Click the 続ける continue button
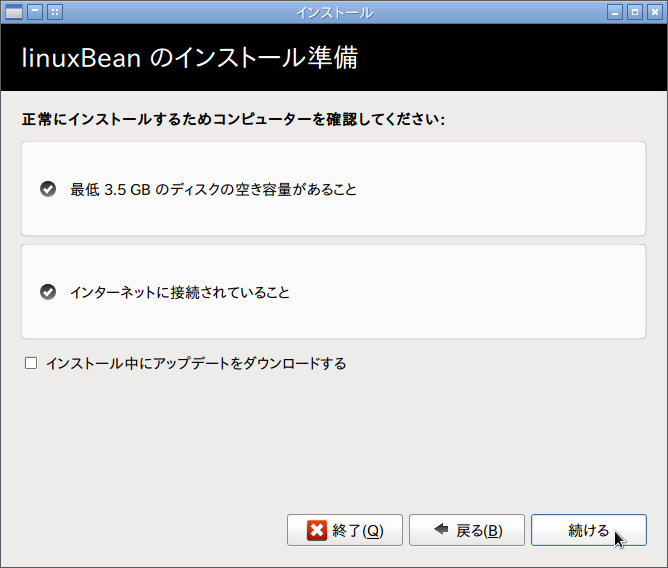 tap(588, 530)
